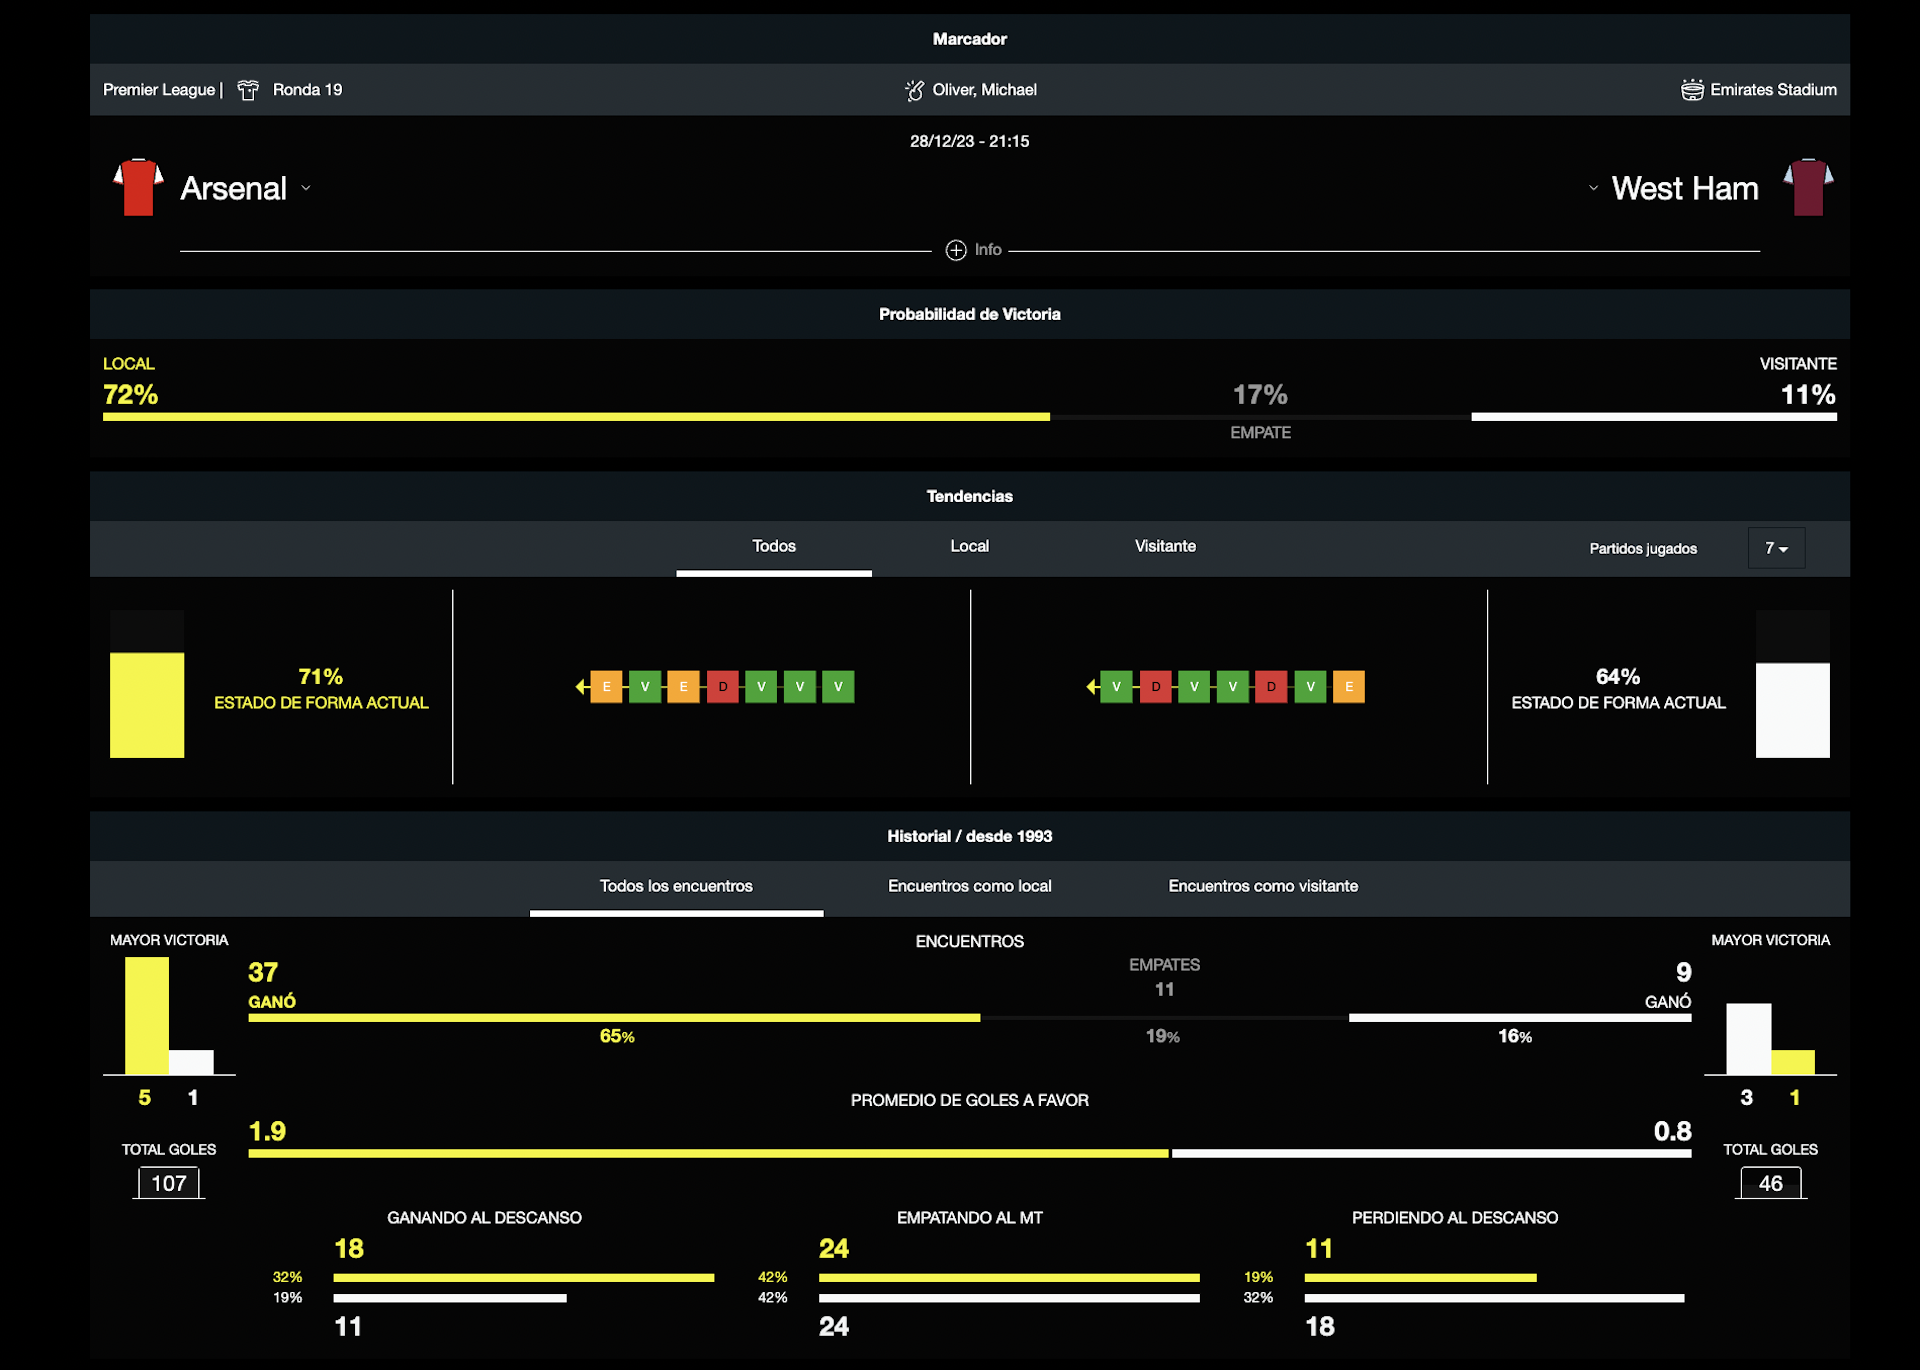Click the yellow arrow before West Ham's form sequence
Image resolution: width=1920 pixels, height=1370 pixels.
[1092, 687]
